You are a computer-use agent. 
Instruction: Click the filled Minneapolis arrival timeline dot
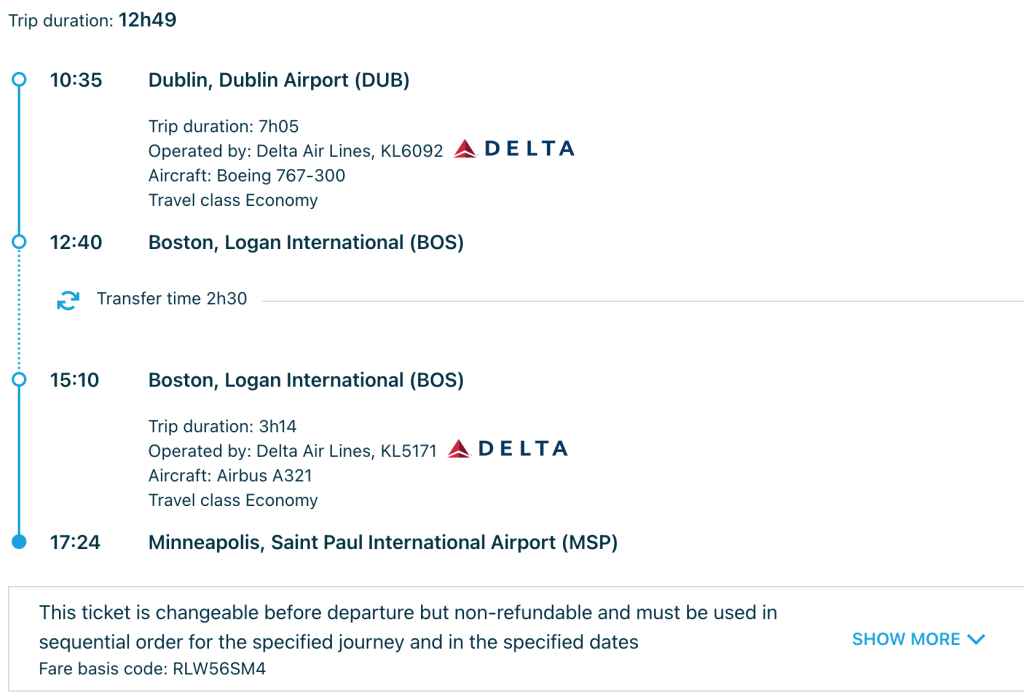(x=19, y=542)
